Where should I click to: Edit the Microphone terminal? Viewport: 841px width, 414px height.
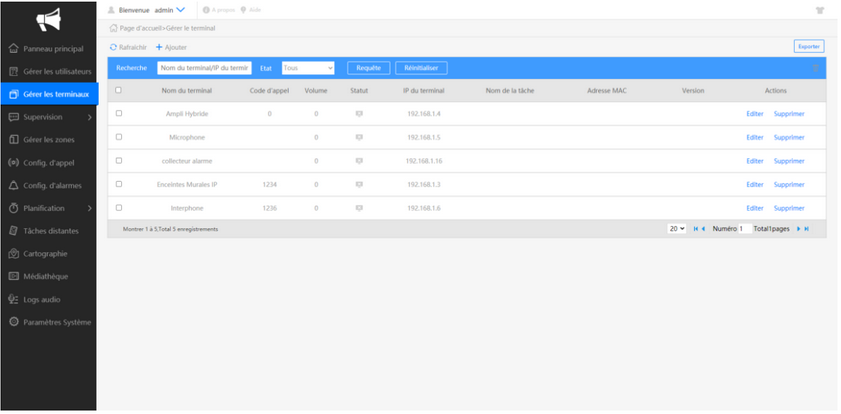tap(755, 137)
